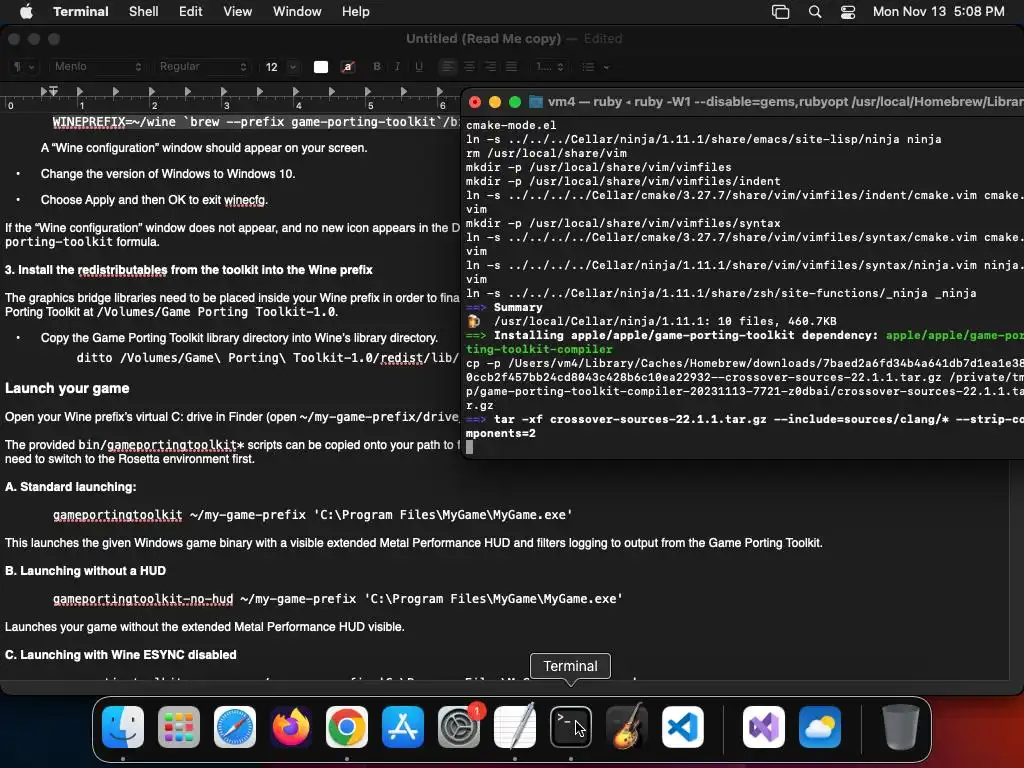Click Terminal cursor at prompt bottom
The height and width of the screenshot is (768, 1024).
[470, 447]
